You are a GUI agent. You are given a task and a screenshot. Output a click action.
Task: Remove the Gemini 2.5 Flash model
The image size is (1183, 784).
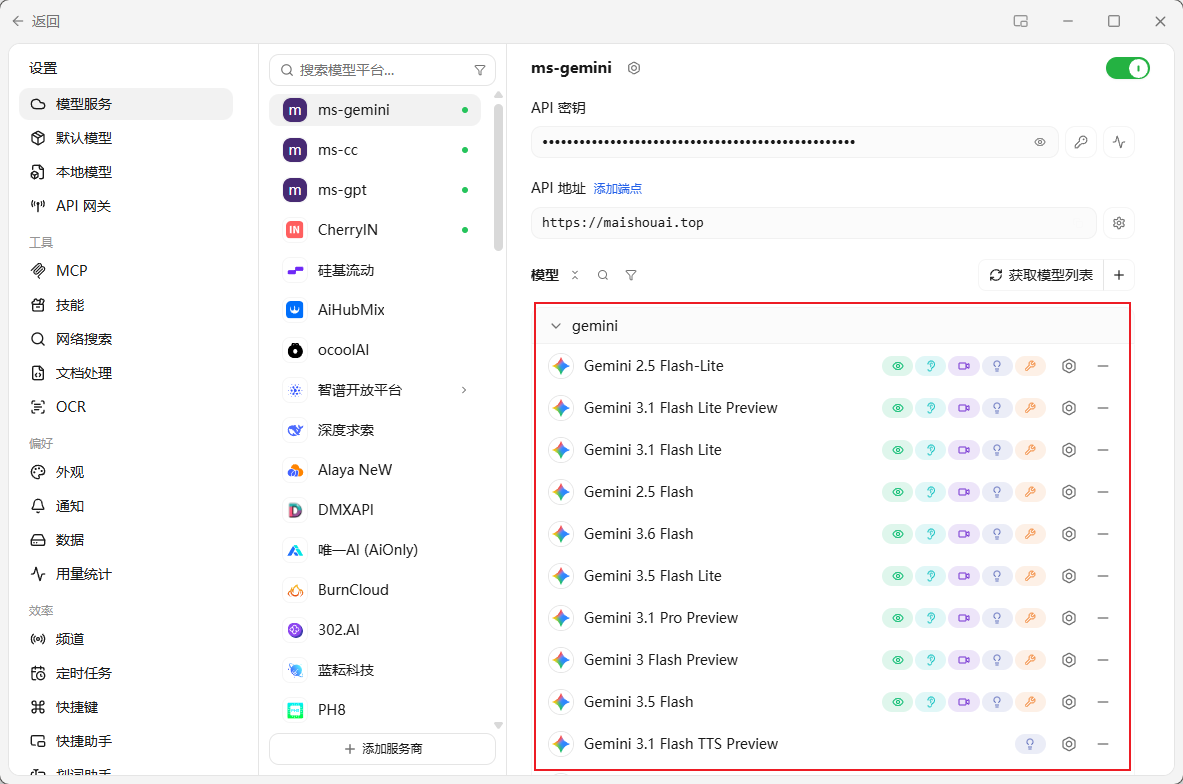1102,492
